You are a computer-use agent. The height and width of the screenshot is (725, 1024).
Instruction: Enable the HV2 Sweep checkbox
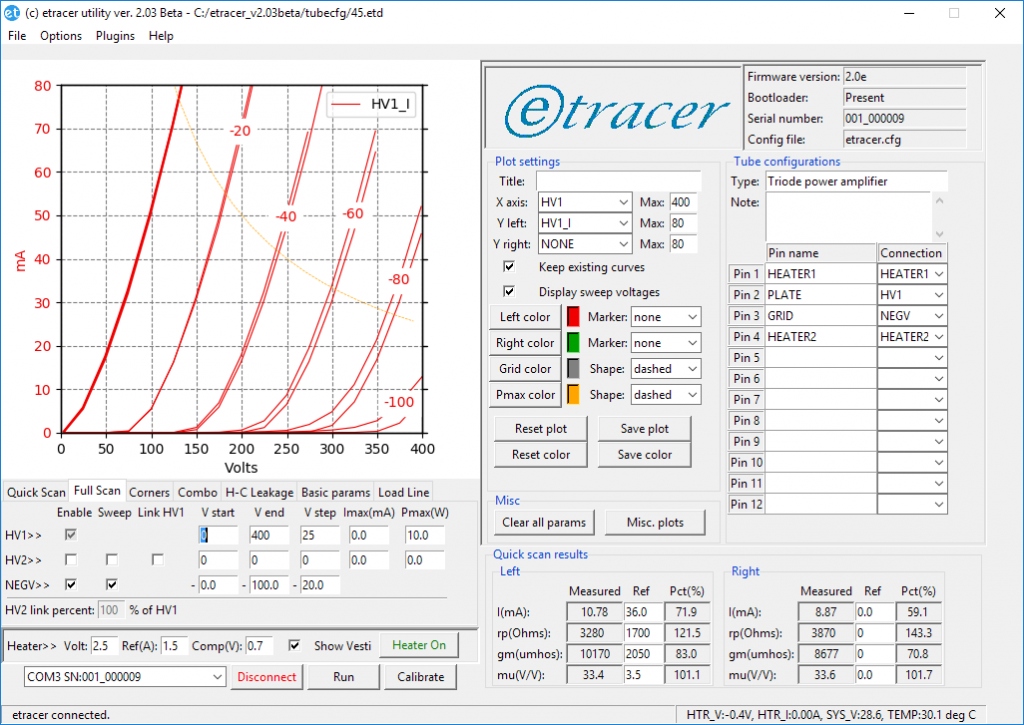point(112,560)
